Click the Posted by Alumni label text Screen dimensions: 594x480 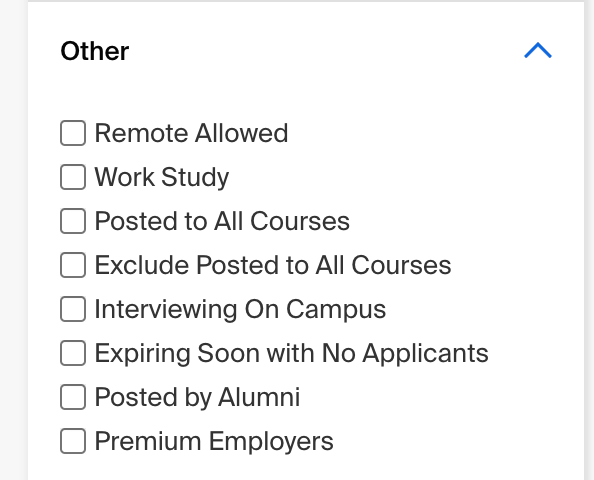[x=197, y=397]
